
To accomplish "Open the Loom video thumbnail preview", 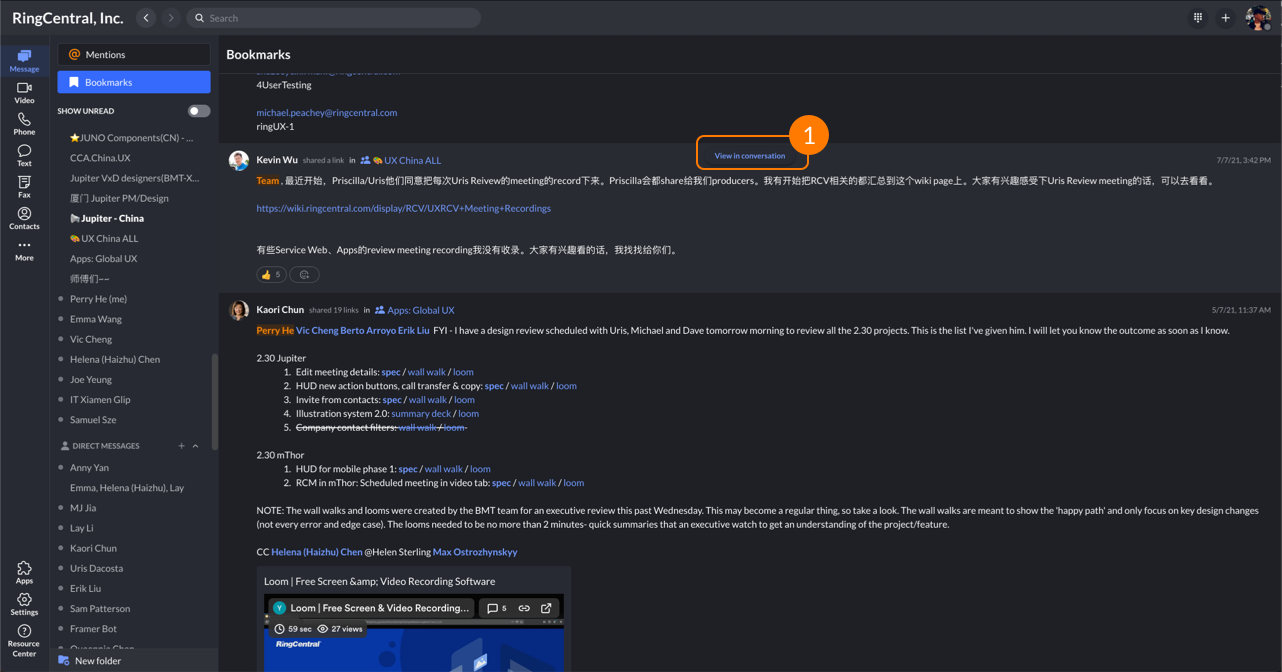I will (x=413, y=640).
